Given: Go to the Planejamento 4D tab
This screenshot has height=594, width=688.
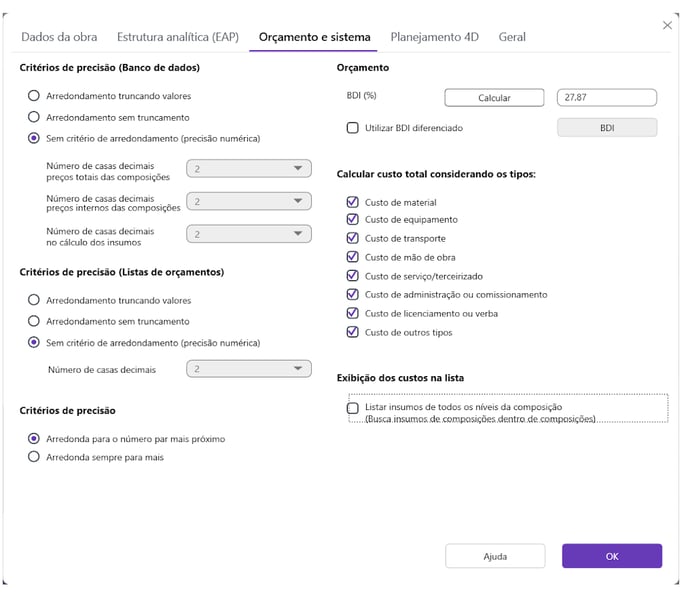Looking at the screenshot, I should click(434, 37).
